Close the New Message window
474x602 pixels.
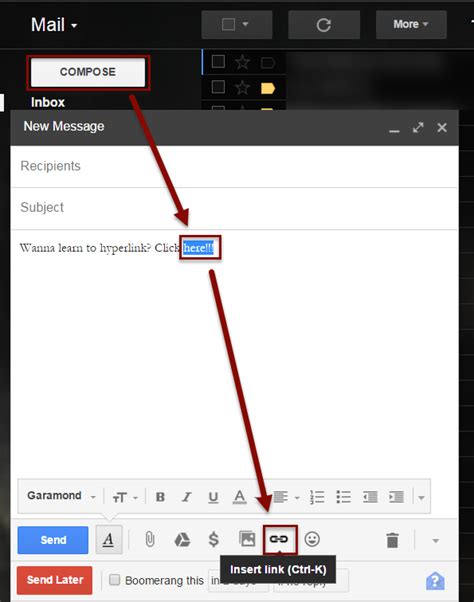[x=442, y=127]
